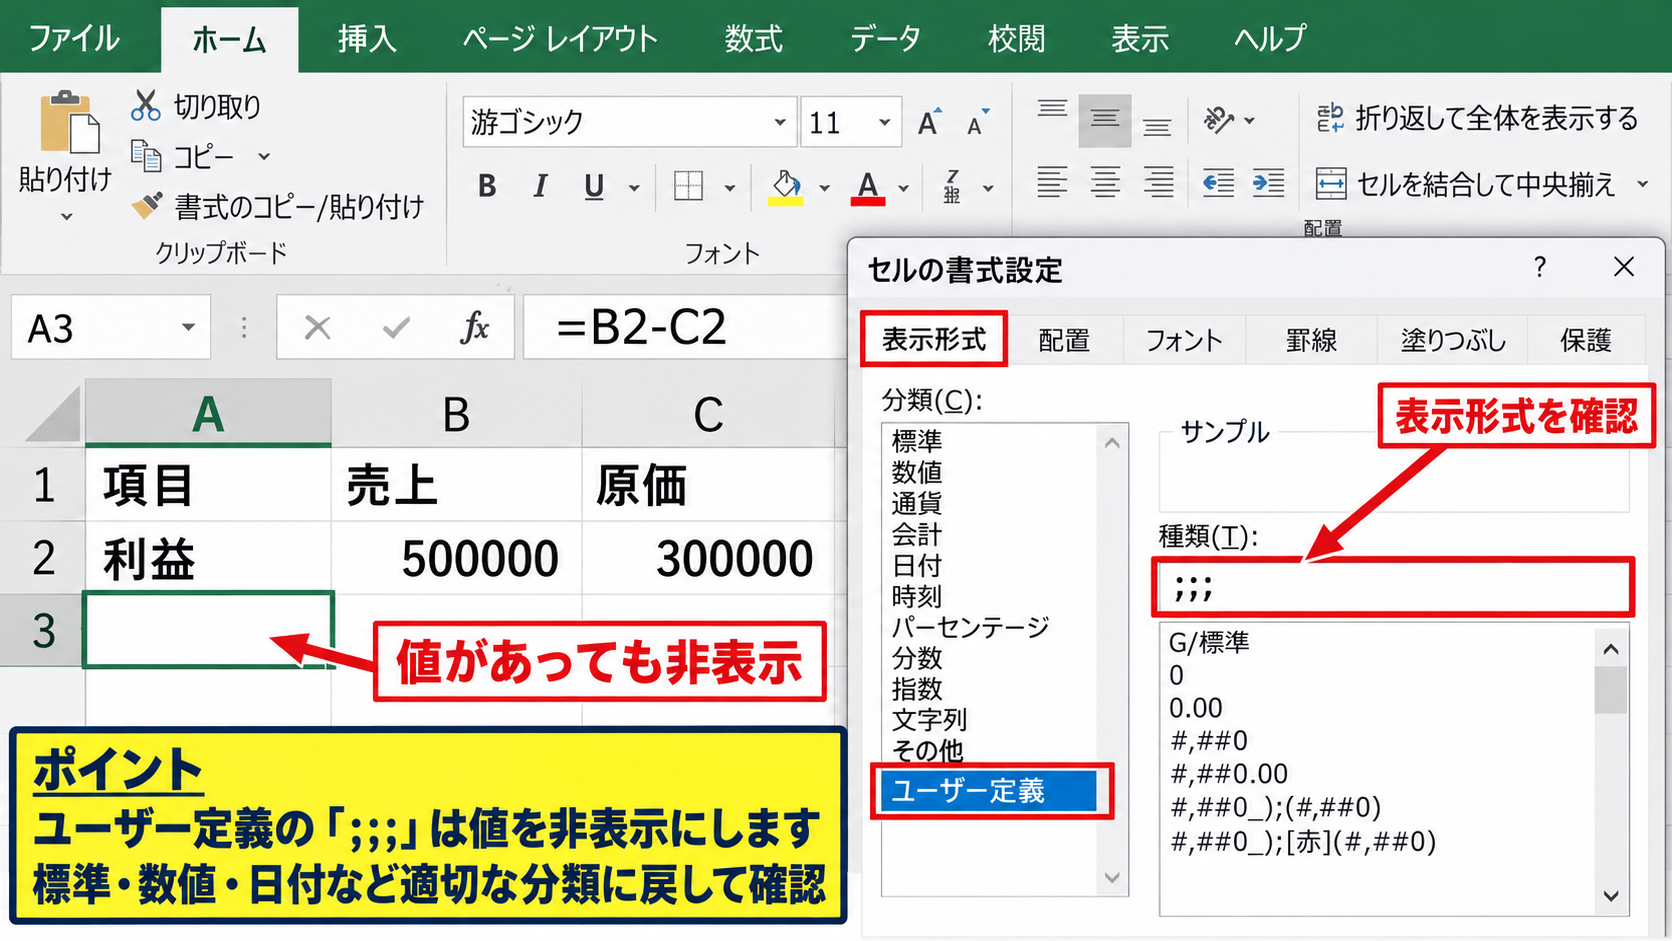Click Merge and Center (セルを結合して中央揃え)

click(1467, 184)
